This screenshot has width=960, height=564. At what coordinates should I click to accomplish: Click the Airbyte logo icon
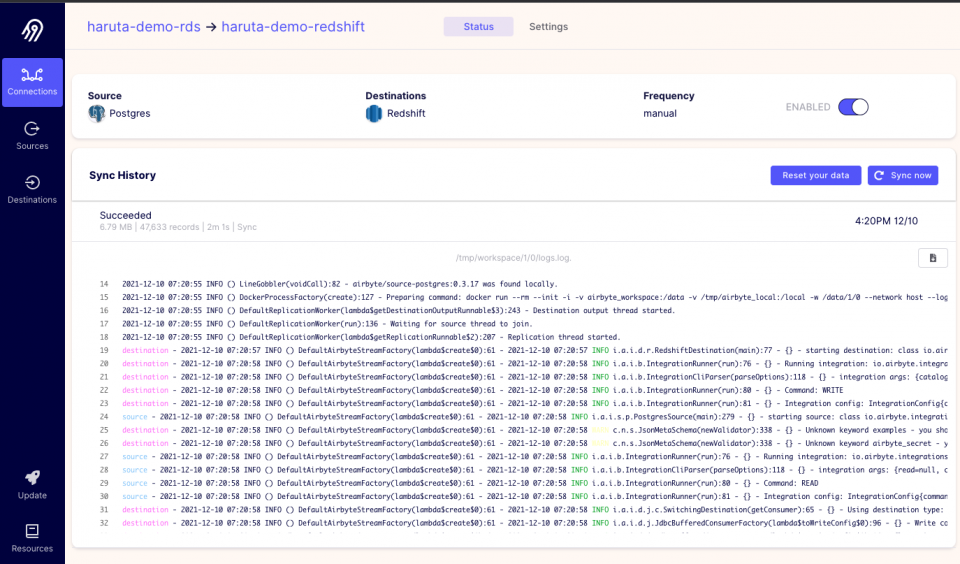pyautogui.click(x=32, y=29)
